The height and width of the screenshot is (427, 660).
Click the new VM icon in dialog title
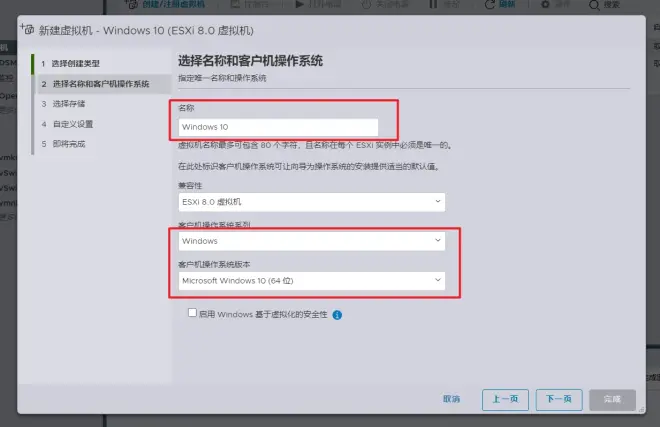tap(27, 29)
